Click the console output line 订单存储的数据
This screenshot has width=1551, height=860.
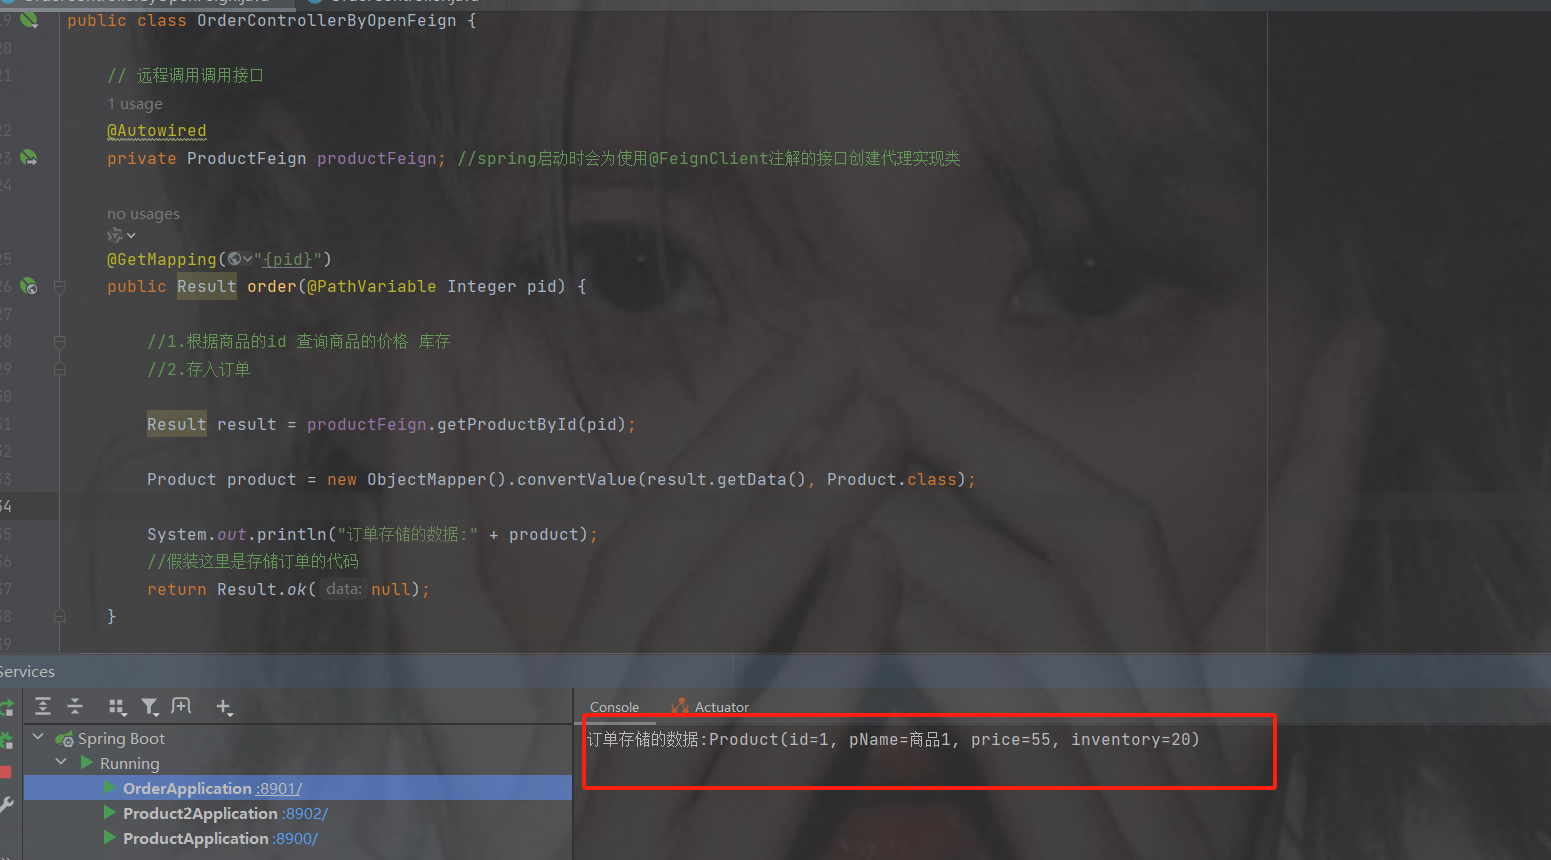(x=892, y=739)
